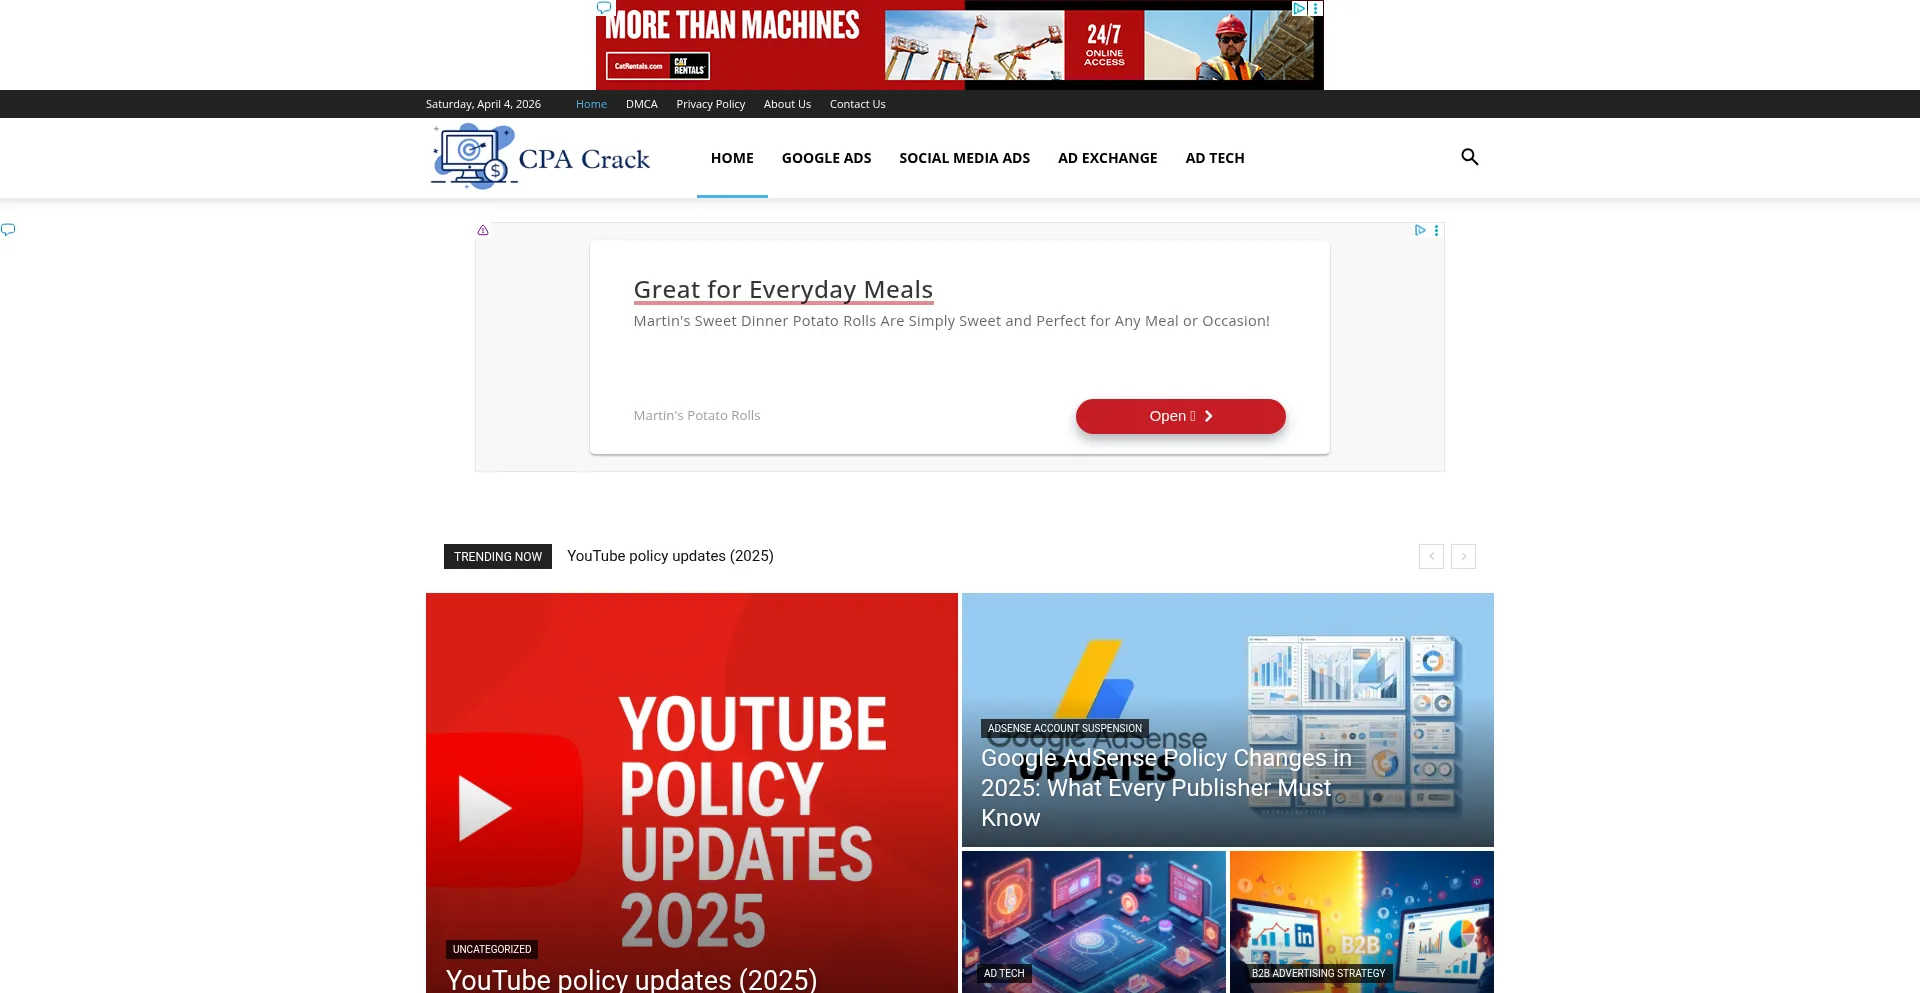This screenshot has width=1920, height=993.
Task: Open the AD EXCHANGE menu item
Action: [x=1107, y=158]
